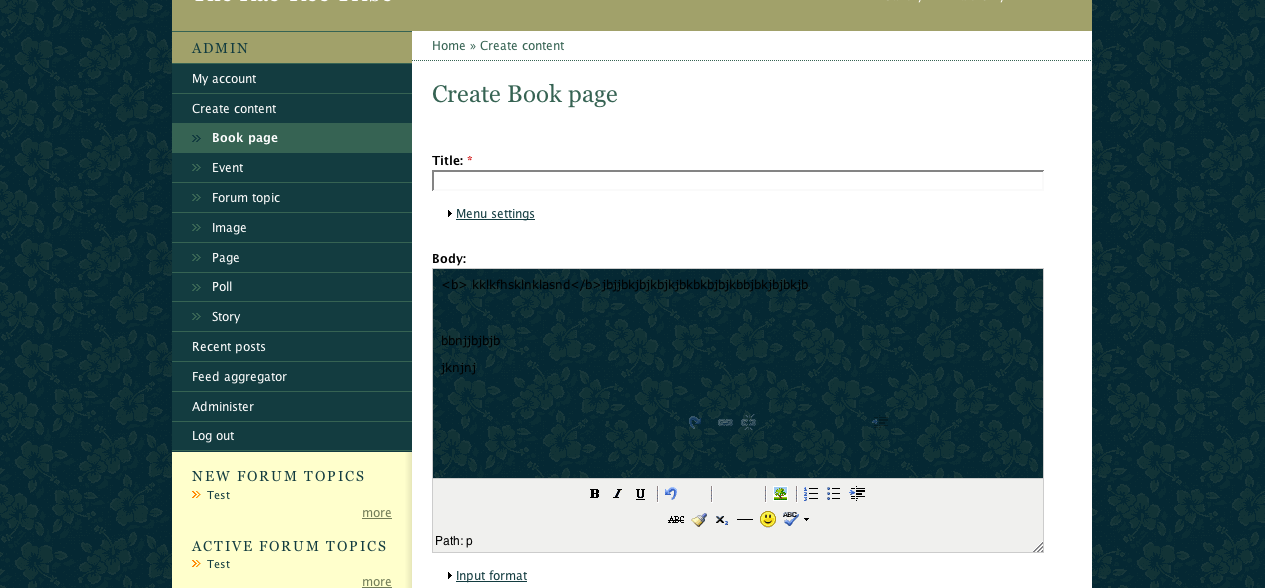
Task: Clean up messy code with the broom icon
Action: tap(699, 520)
